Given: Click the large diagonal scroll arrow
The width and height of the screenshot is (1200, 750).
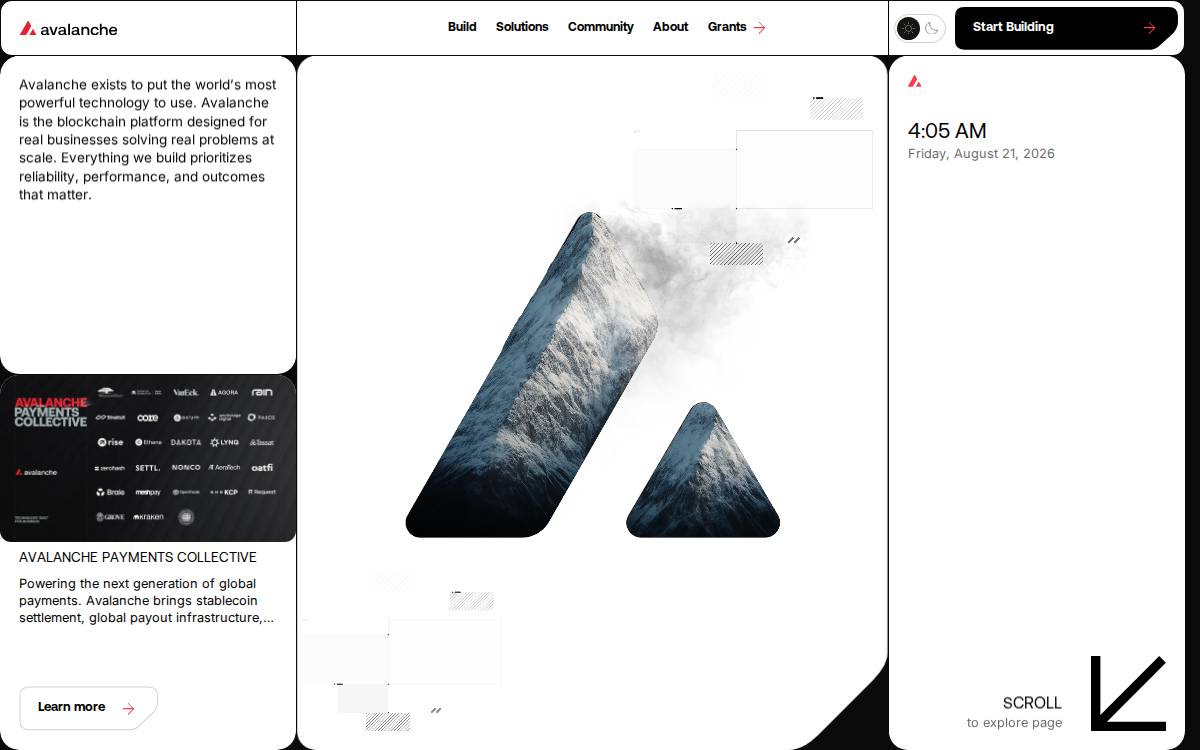Looking at the screenshot, I should click(x=1128, y=693).
